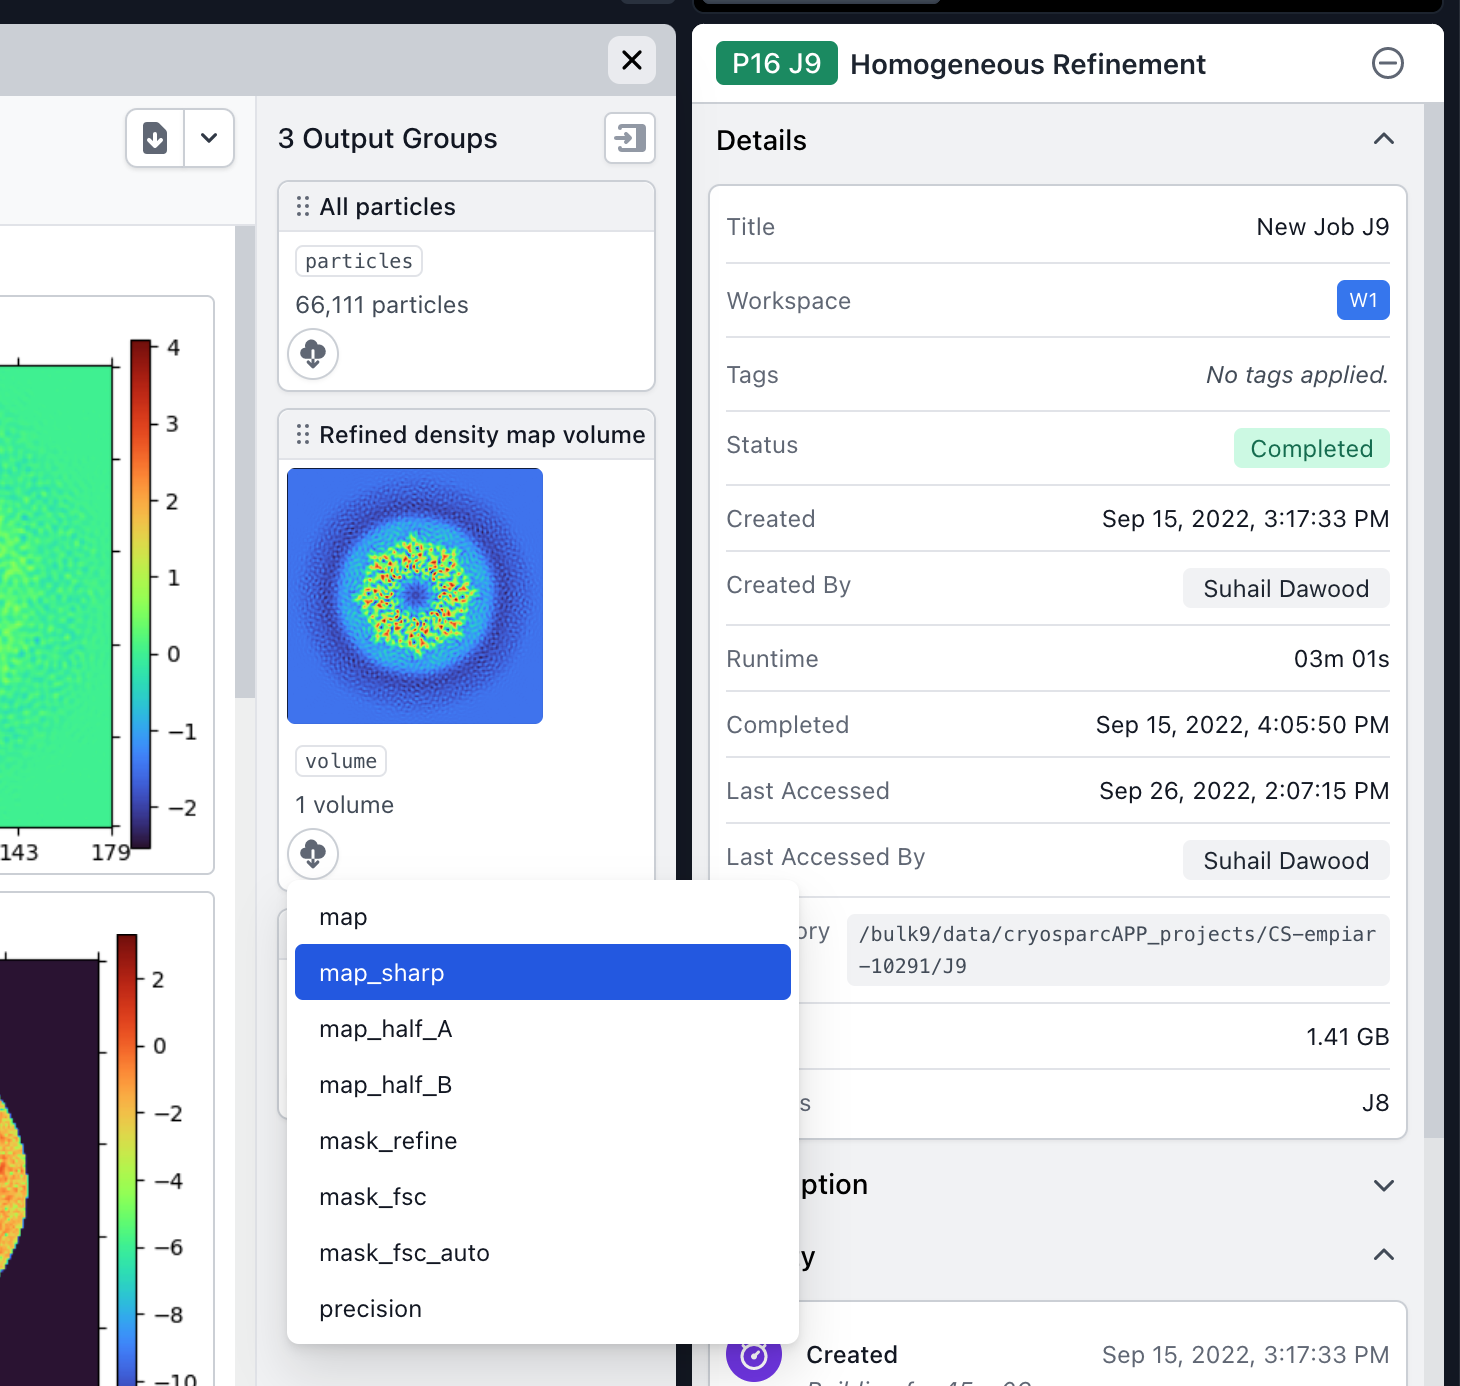Click the collapse output groups panel icon
The width and height of the screenshot is (1460, 1386).
pyautogui.click(x=630, y=138)
